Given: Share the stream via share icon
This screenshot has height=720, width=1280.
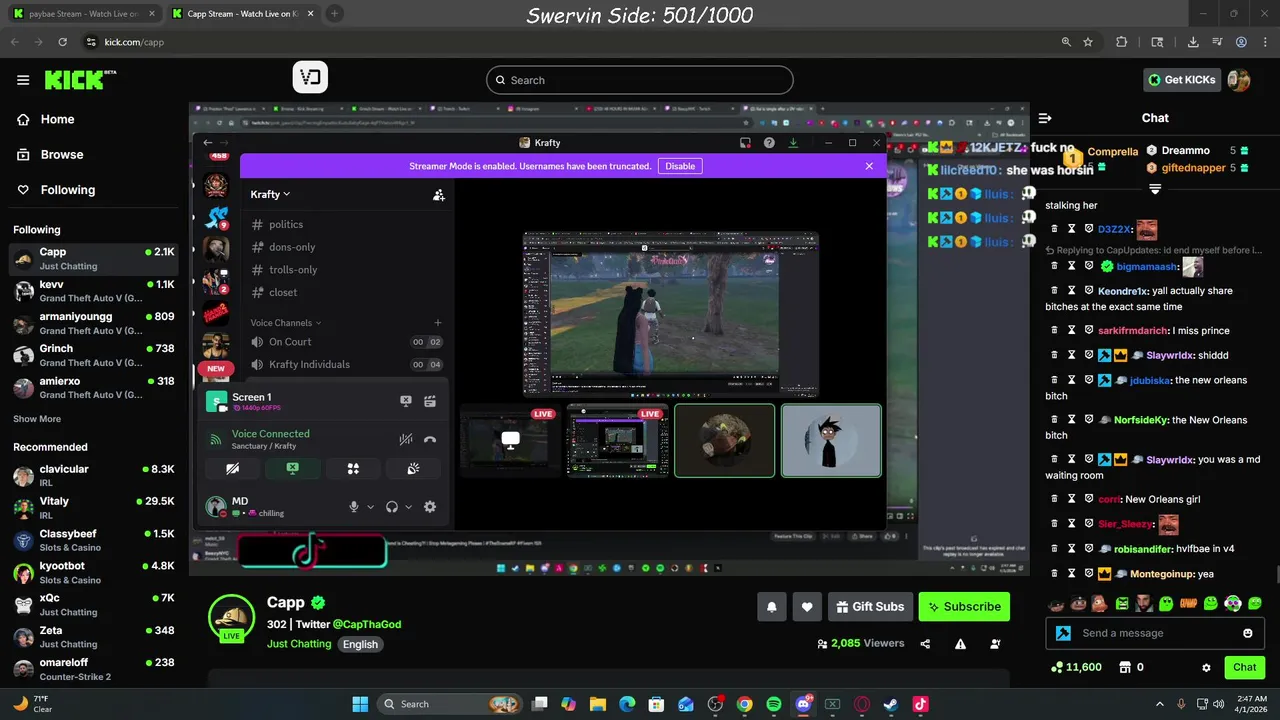Looking at the screenshot, I should tap(925, 644).
